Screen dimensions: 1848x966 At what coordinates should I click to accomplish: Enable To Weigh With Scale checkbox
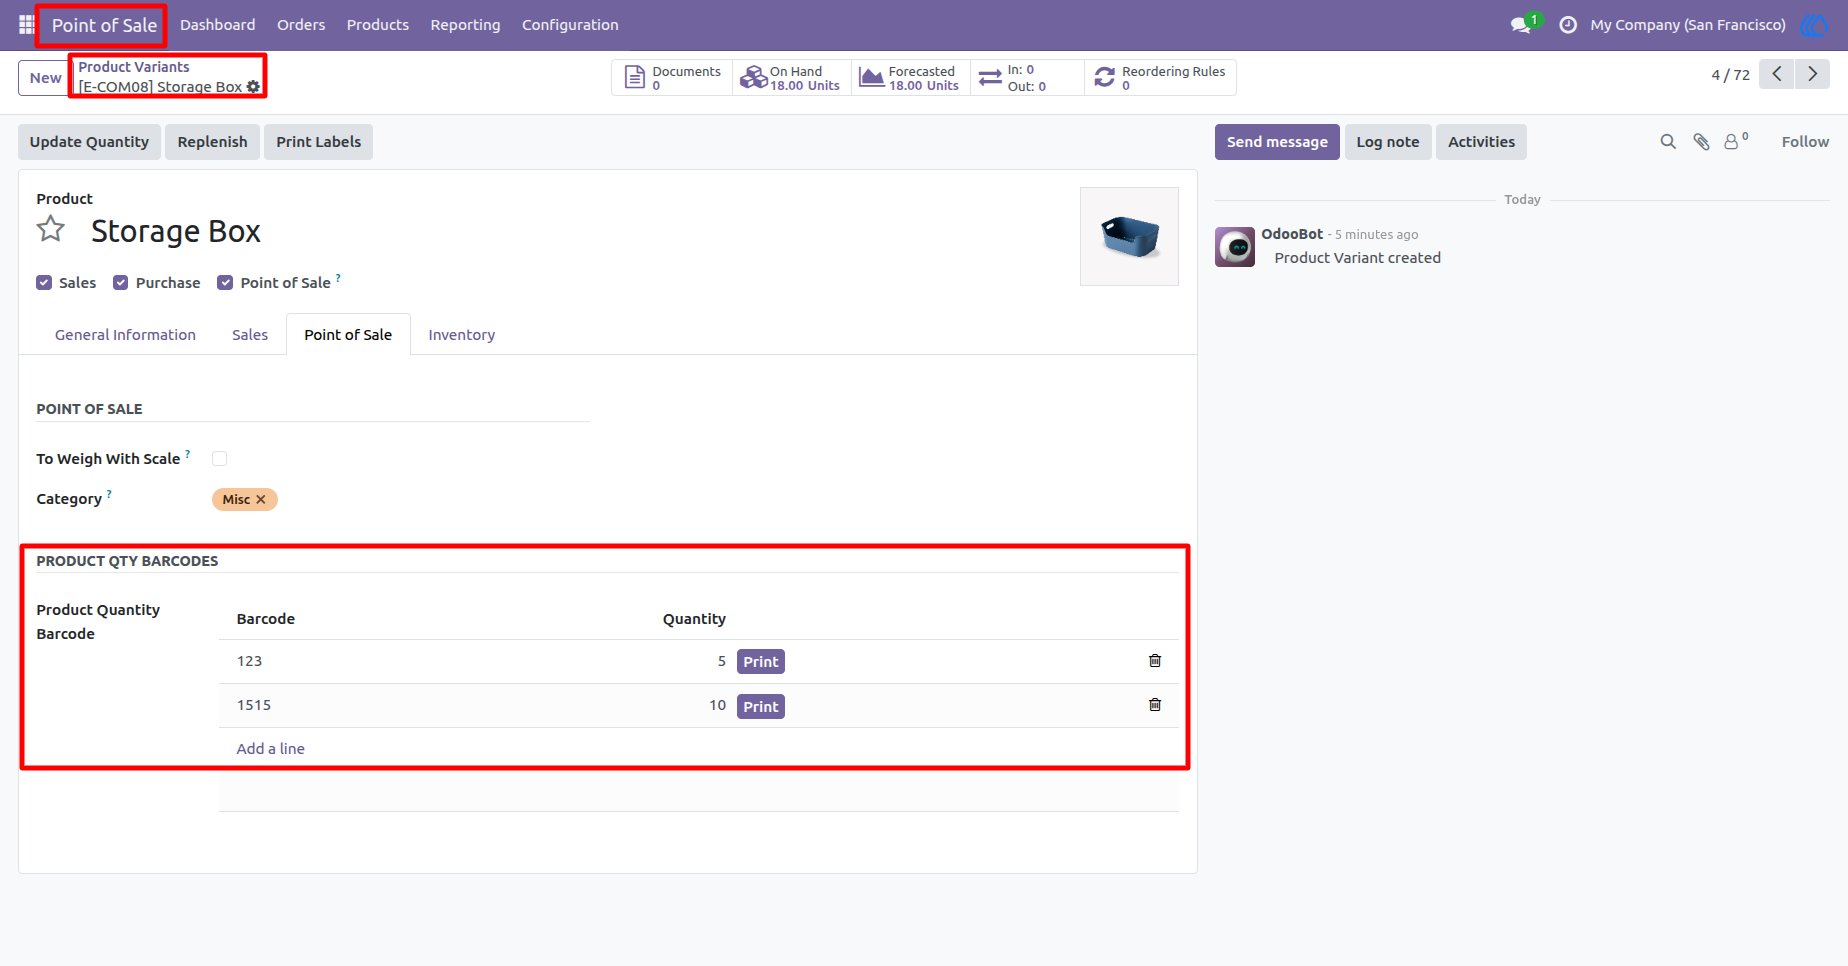(x=220, y=459)
